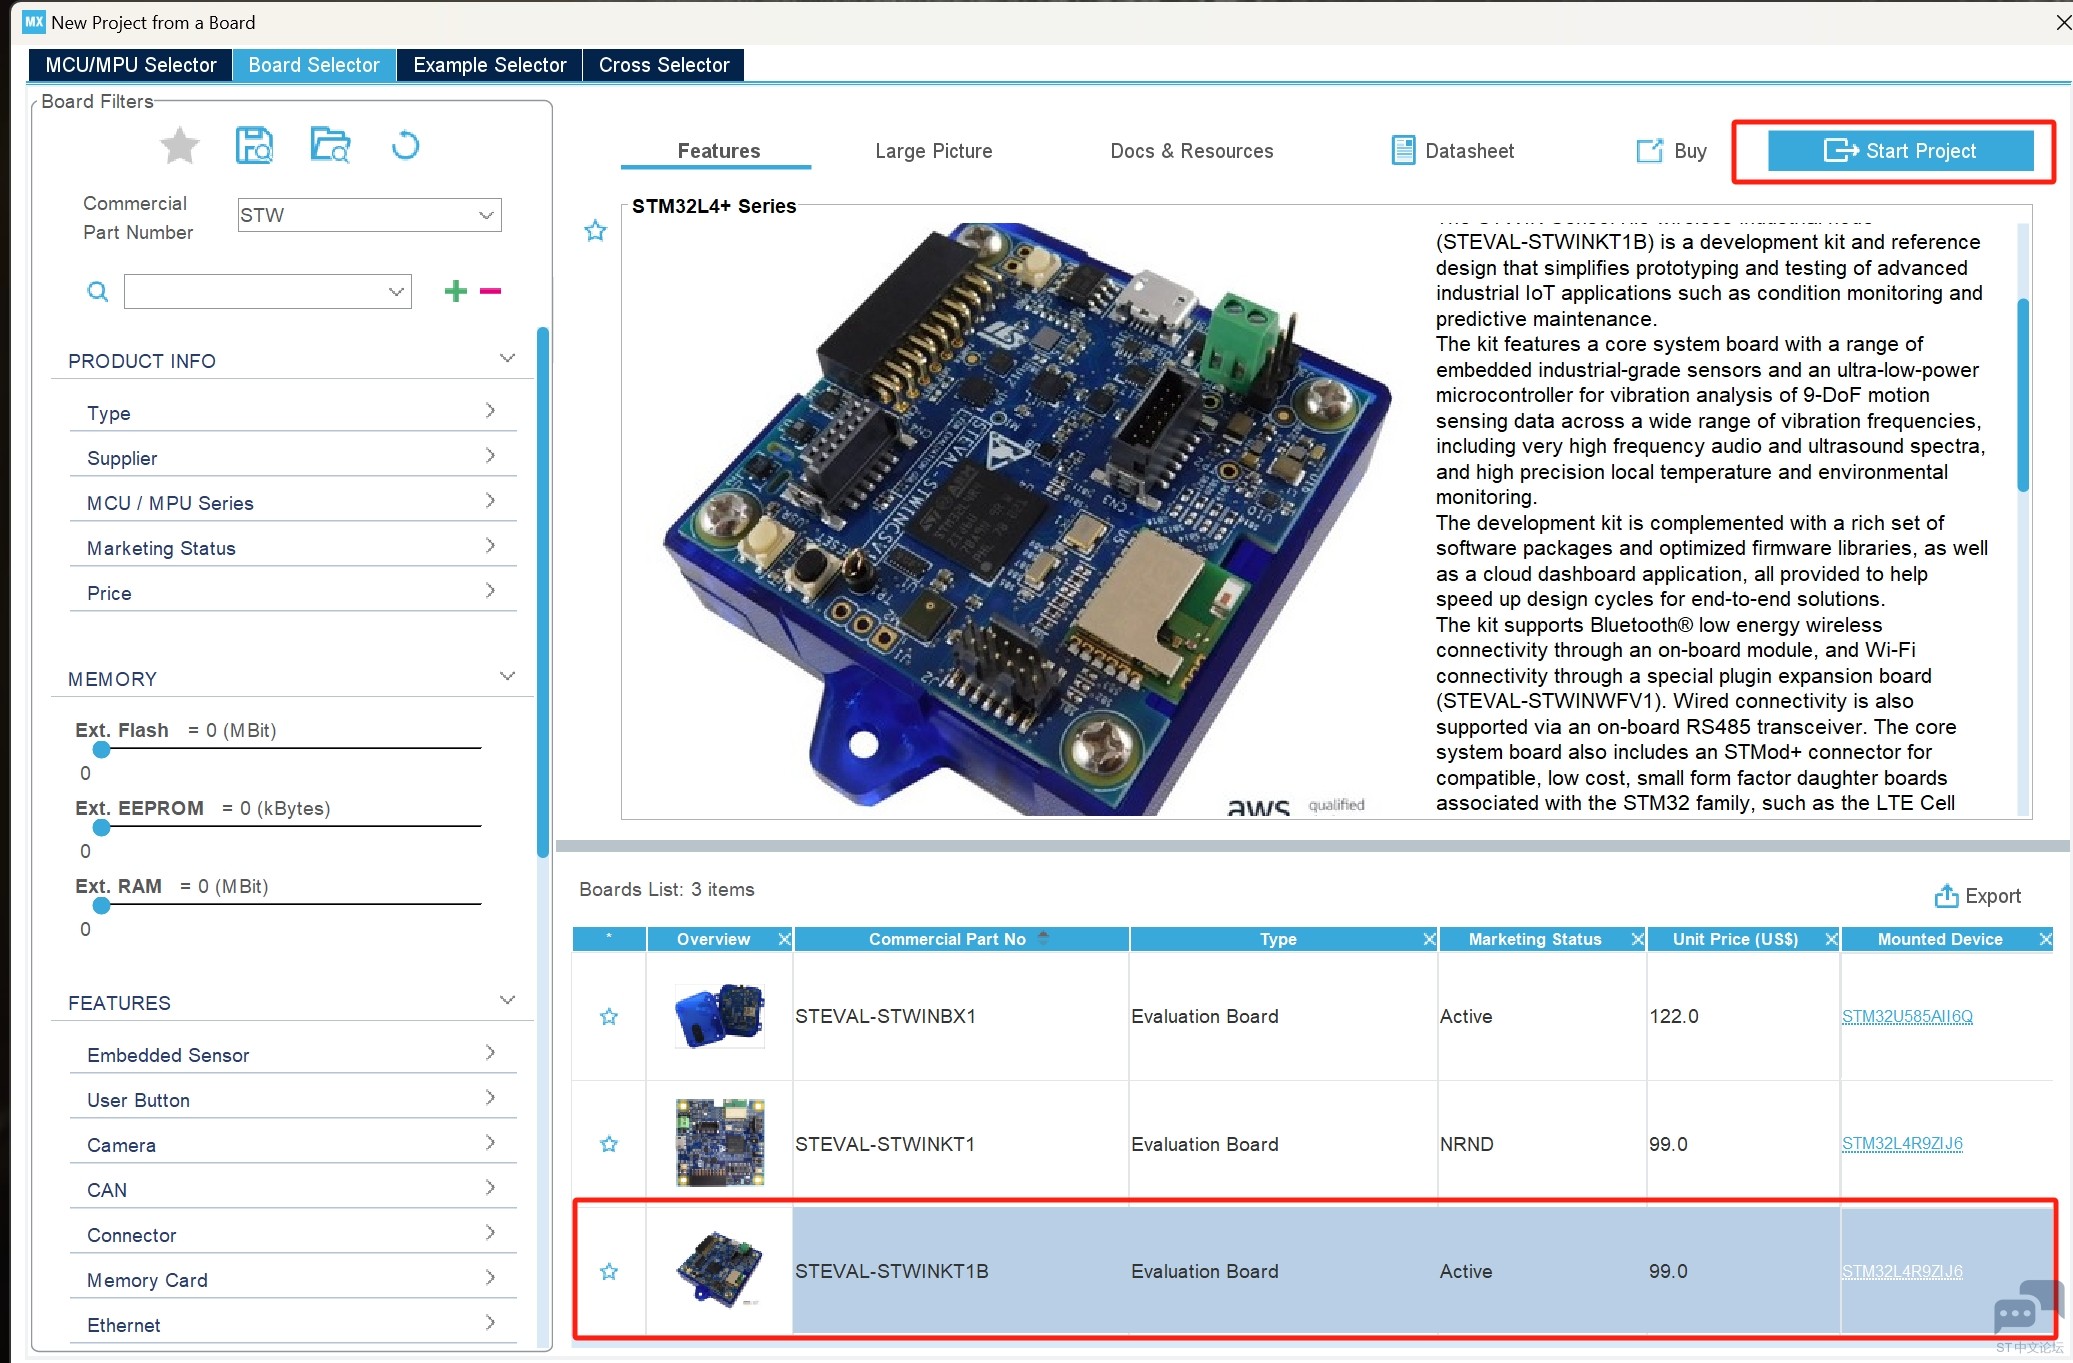Collapse the FEATURES section
2073x1363 pixels.
point(507,1001)
